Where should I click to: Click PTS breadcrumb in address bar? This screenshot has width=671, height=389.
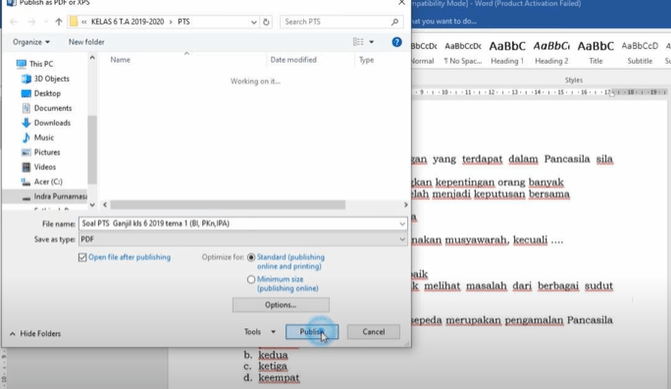click(184, 22)
